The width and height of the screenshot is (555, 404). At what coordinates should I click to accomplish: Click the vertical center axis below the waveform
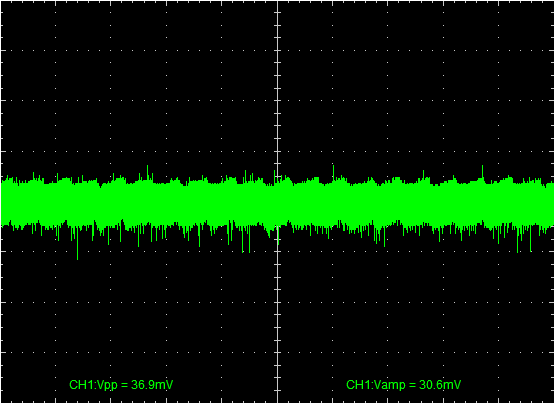pyautogui.click(x=278, y=319)
